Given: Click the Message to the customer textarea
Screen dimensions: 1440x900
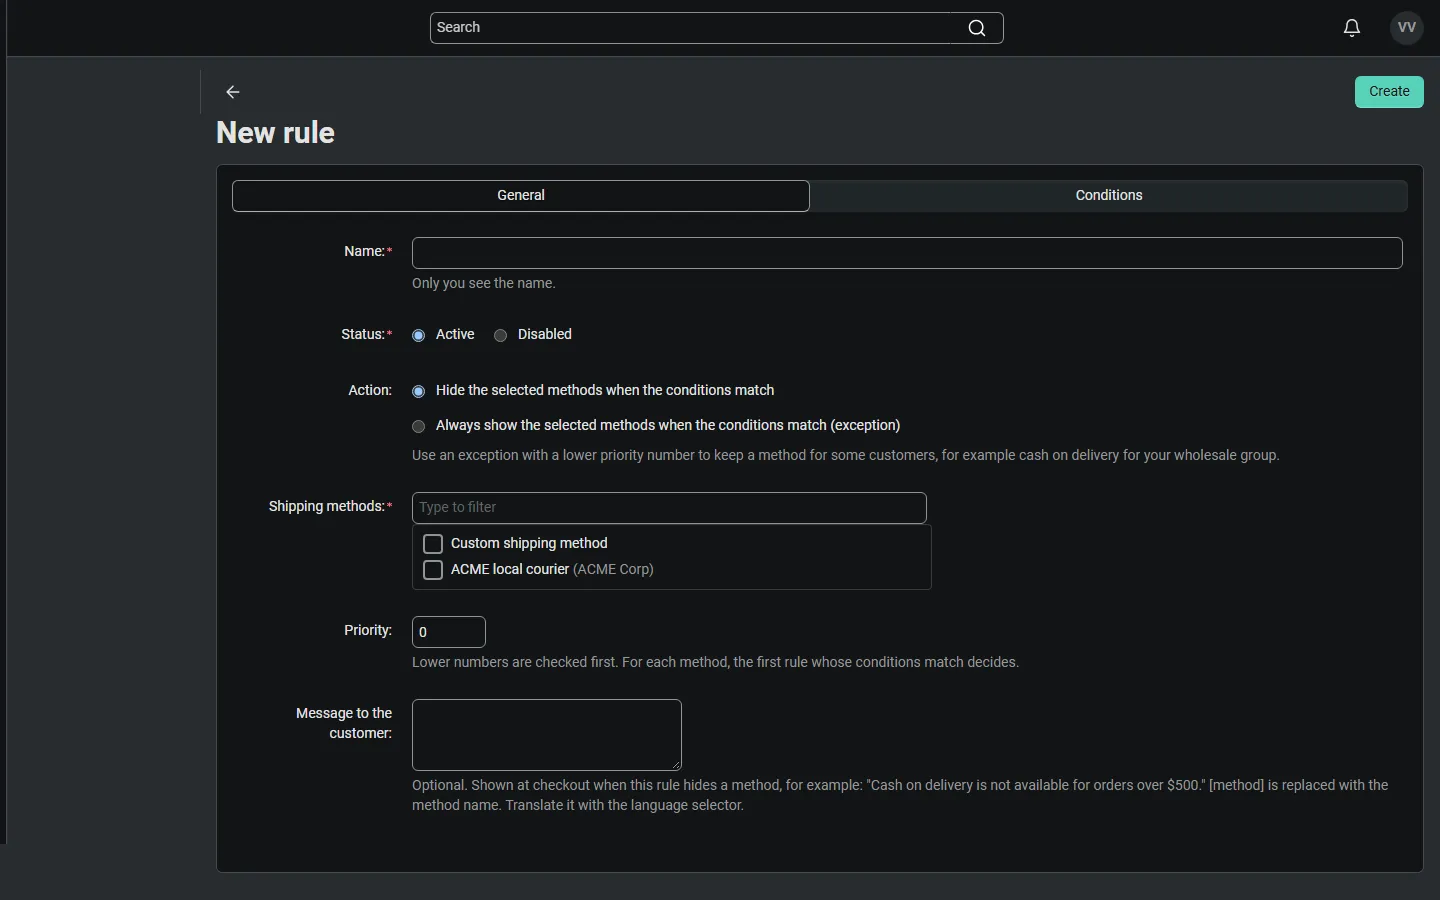Looking at the screenshot, I should (547, 735).
